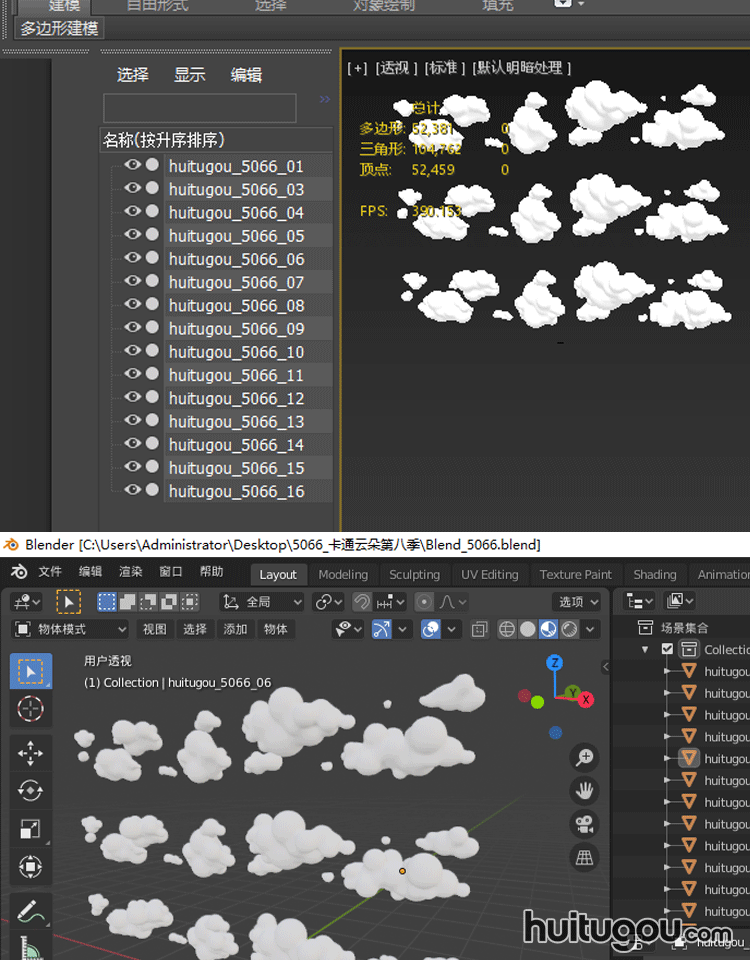750x960 pixels.
Task: Switch to the Sculpting workspace tab
Action: coord(414,574)
